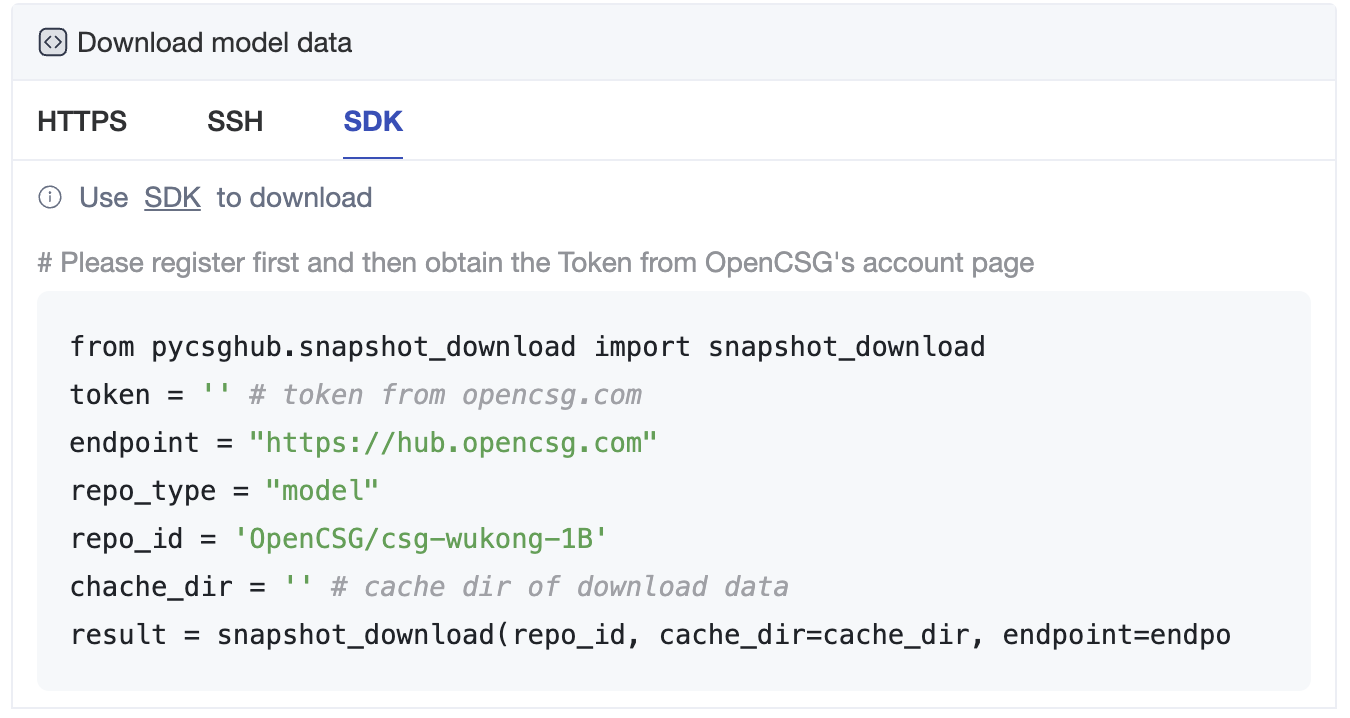
Task: Click the 'cache dir of download data' comment
Action: point(559,587)
